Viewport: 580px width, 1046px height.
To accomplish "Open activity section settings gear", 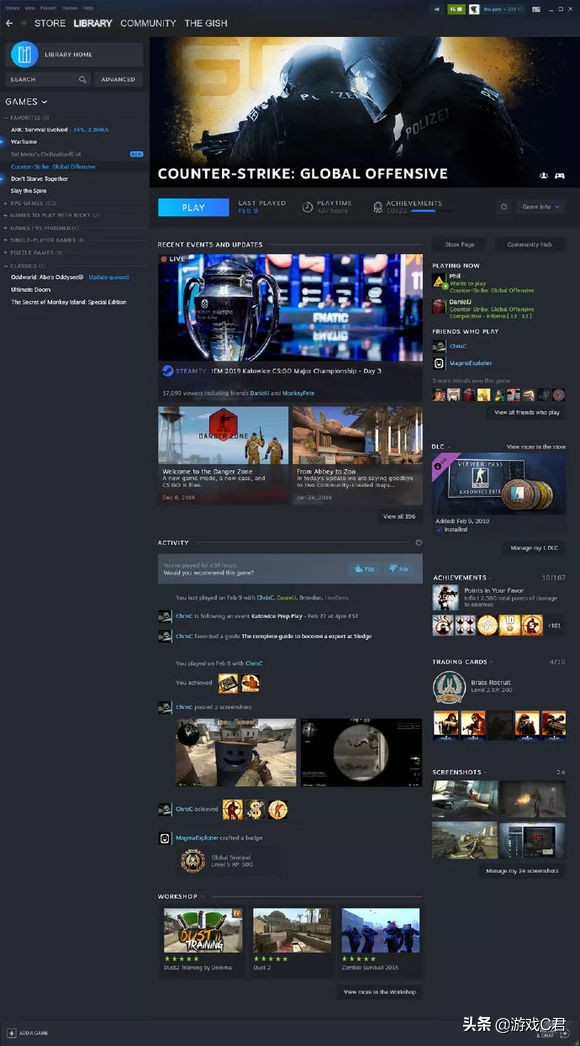I will click(418, 543).
